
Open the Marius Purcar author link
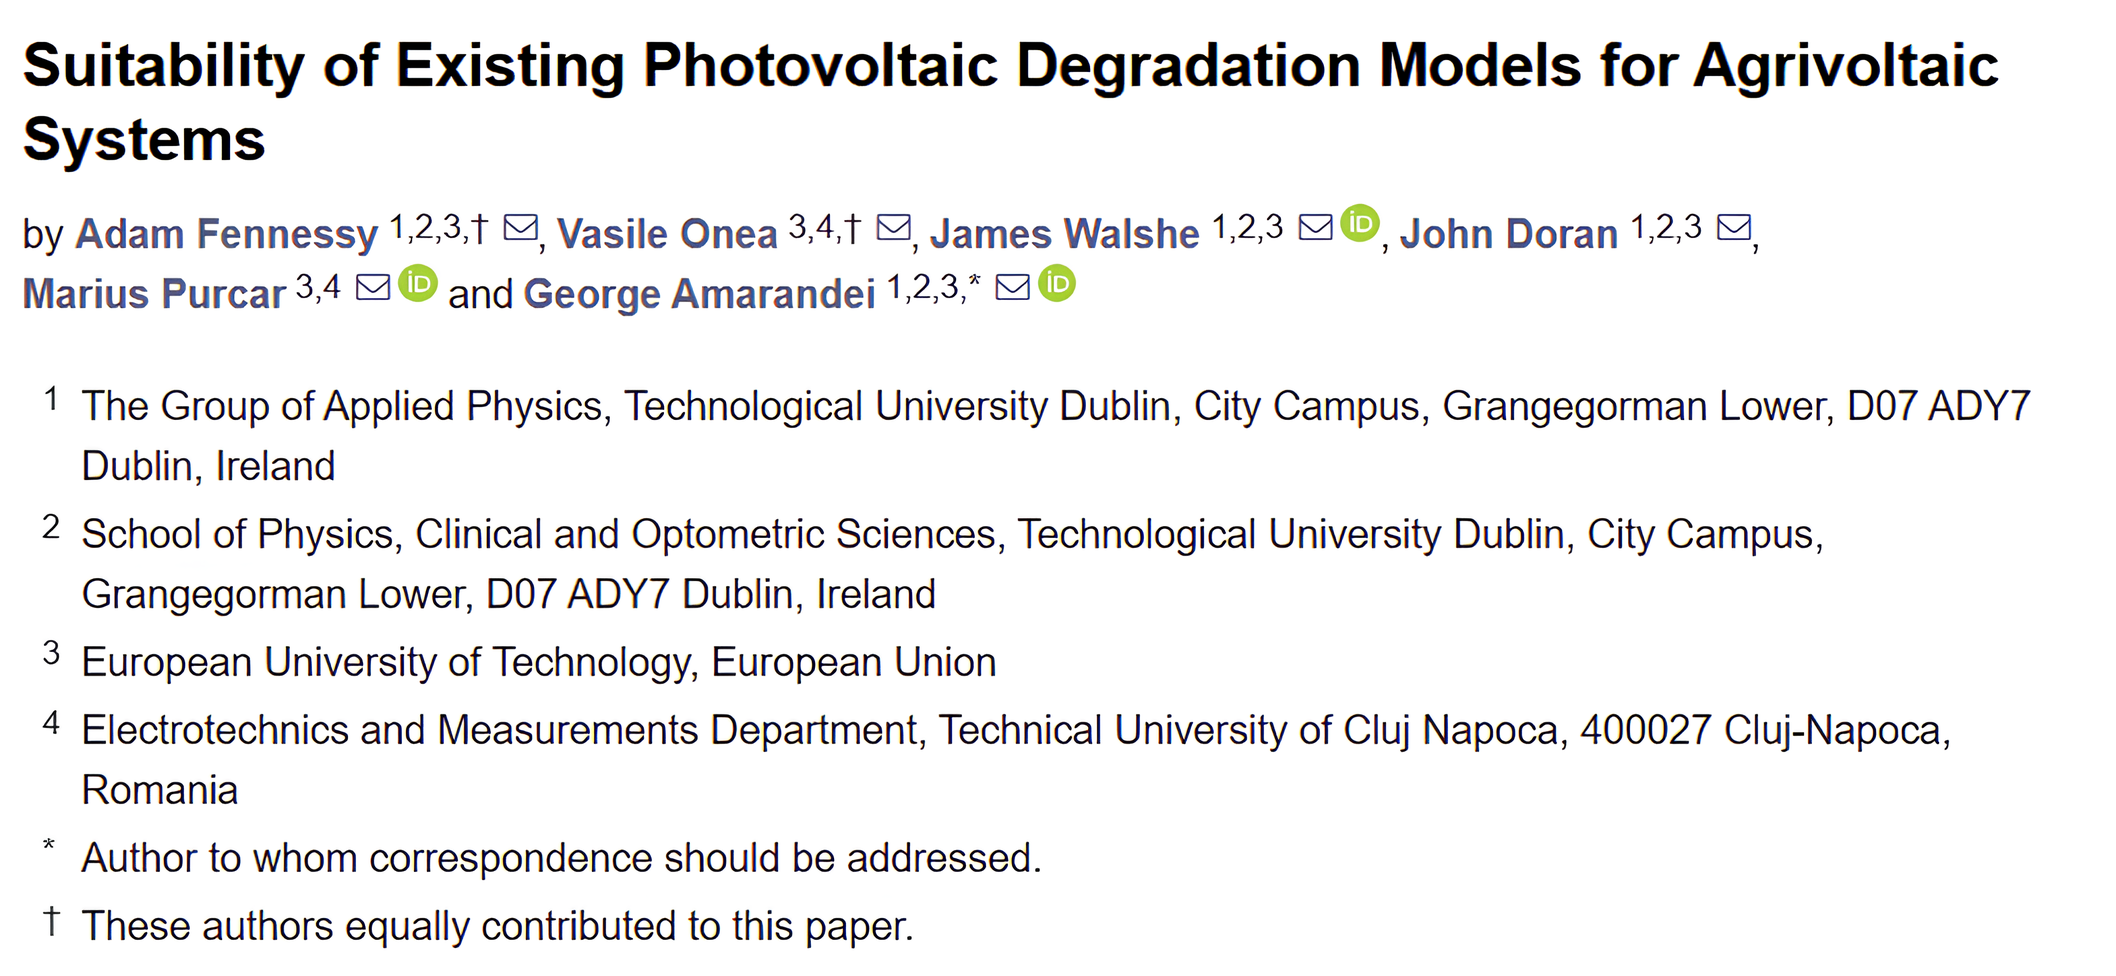pos(154,294)
